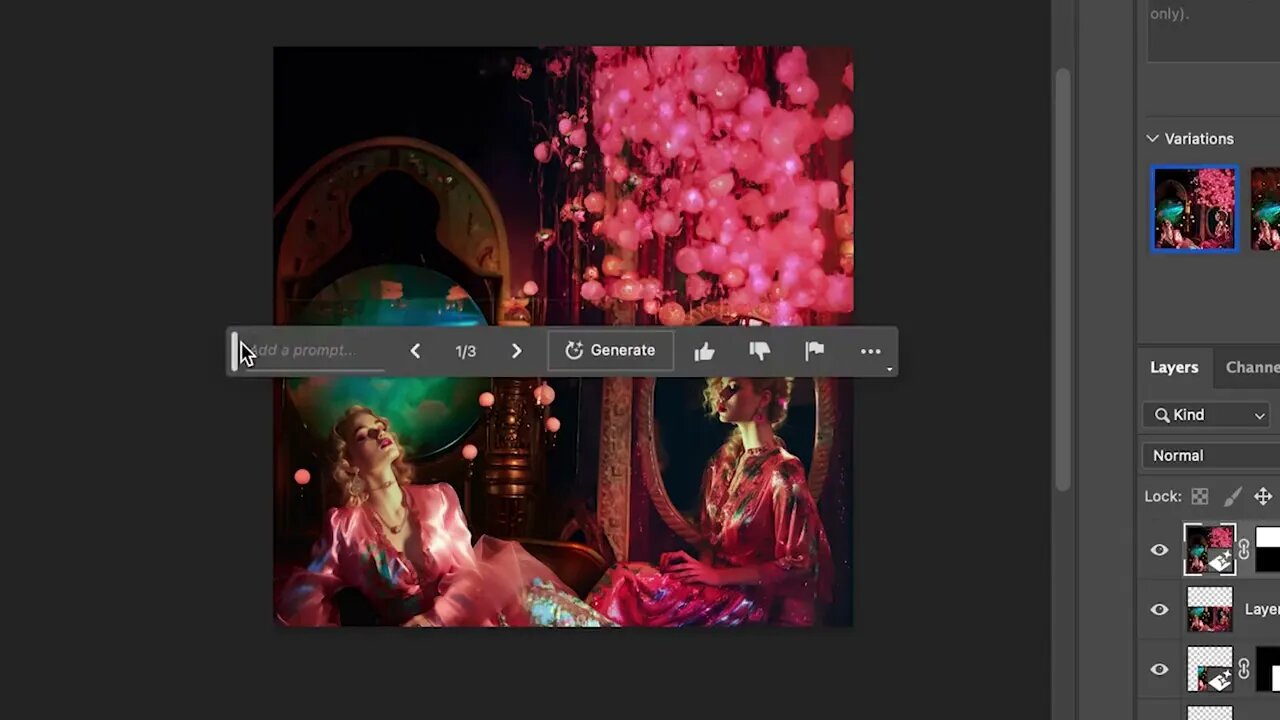Viewport: 1280px width, 720px height.
Task: Go to previous generated variation
Action: pyautogui.click(x=415, y=351)
